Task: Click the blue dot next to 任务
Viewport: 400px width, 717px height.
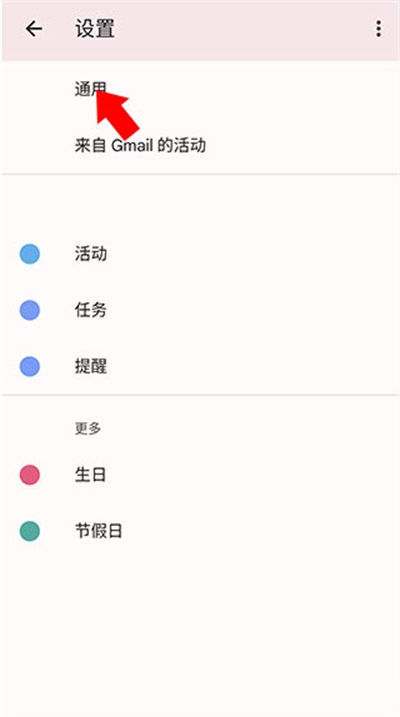Action: point(30,310)
